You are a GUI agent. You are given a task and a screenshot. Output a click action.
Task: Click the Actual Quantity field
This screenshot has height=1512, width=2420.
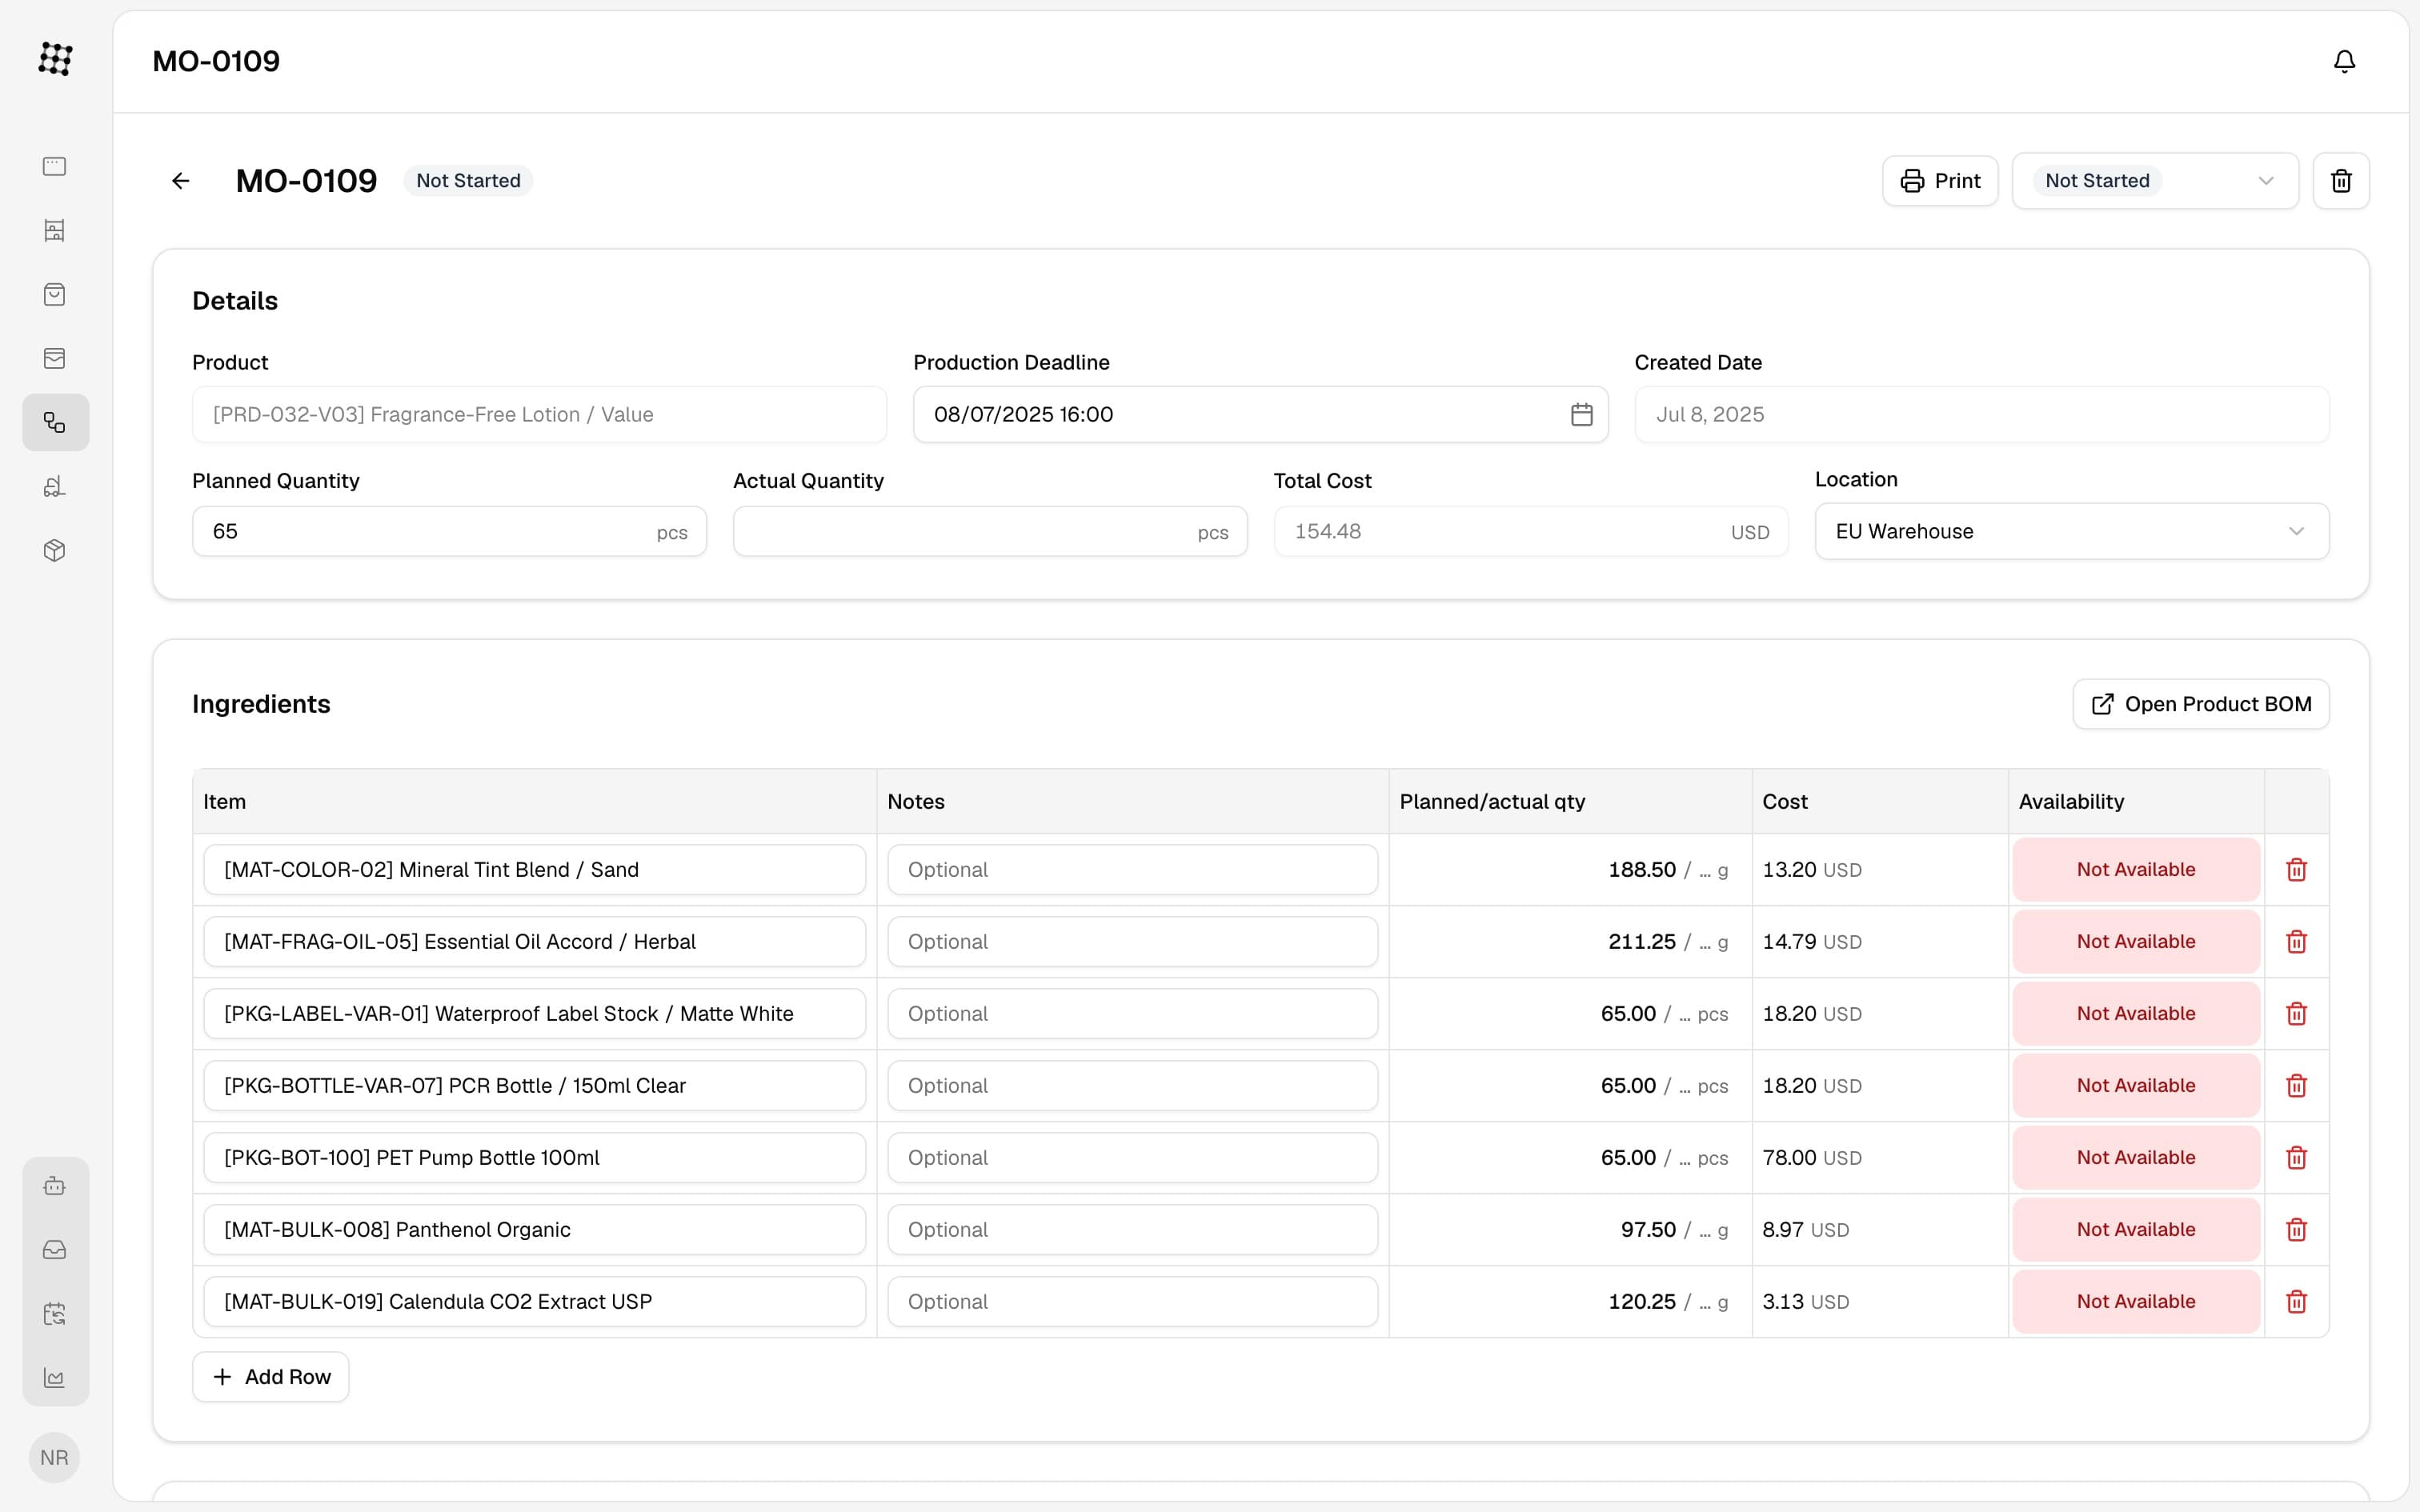[989, 531]
